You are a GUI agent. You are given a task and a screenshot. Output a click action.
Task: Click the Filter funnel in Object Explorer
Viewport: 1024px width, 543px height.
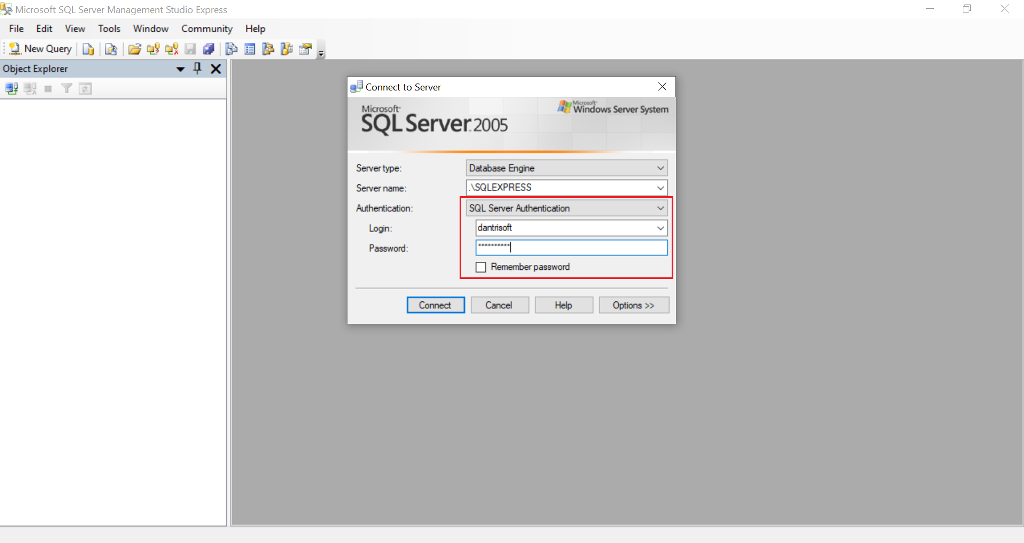(x=66, y=88)
